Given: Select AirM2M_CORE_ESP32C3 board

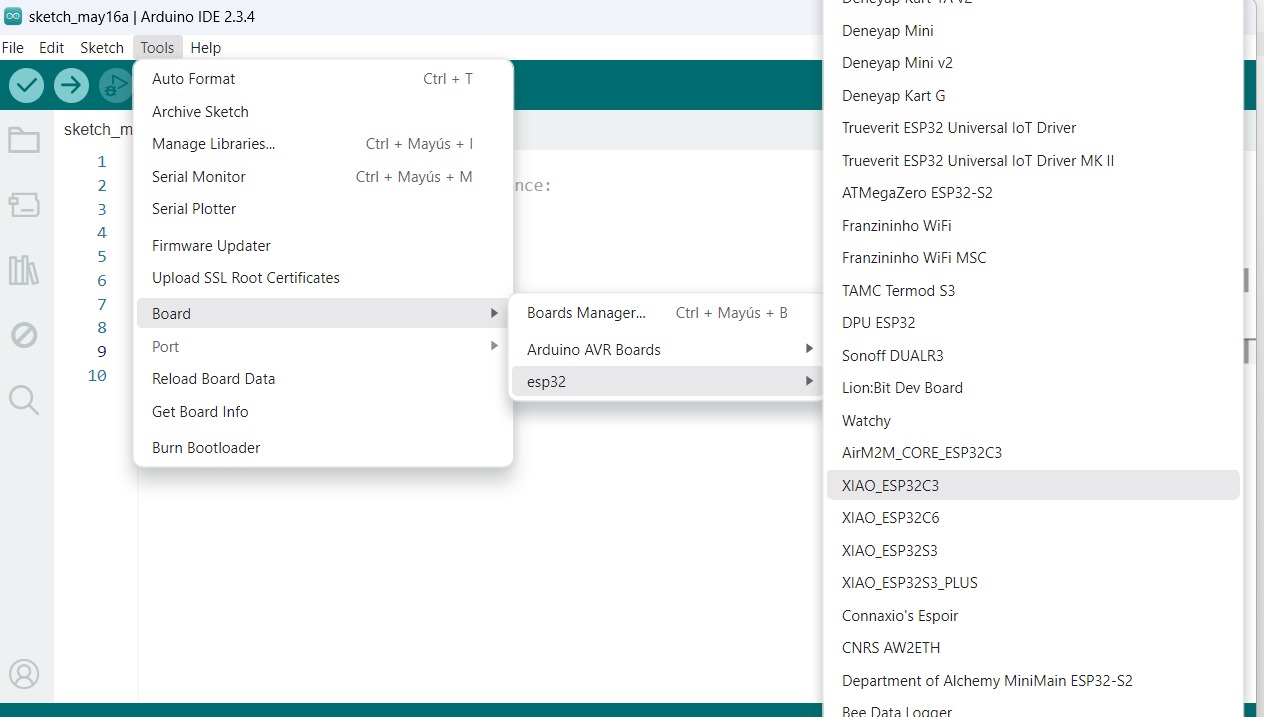Looking at the screenshot, I should [1033, 453].
